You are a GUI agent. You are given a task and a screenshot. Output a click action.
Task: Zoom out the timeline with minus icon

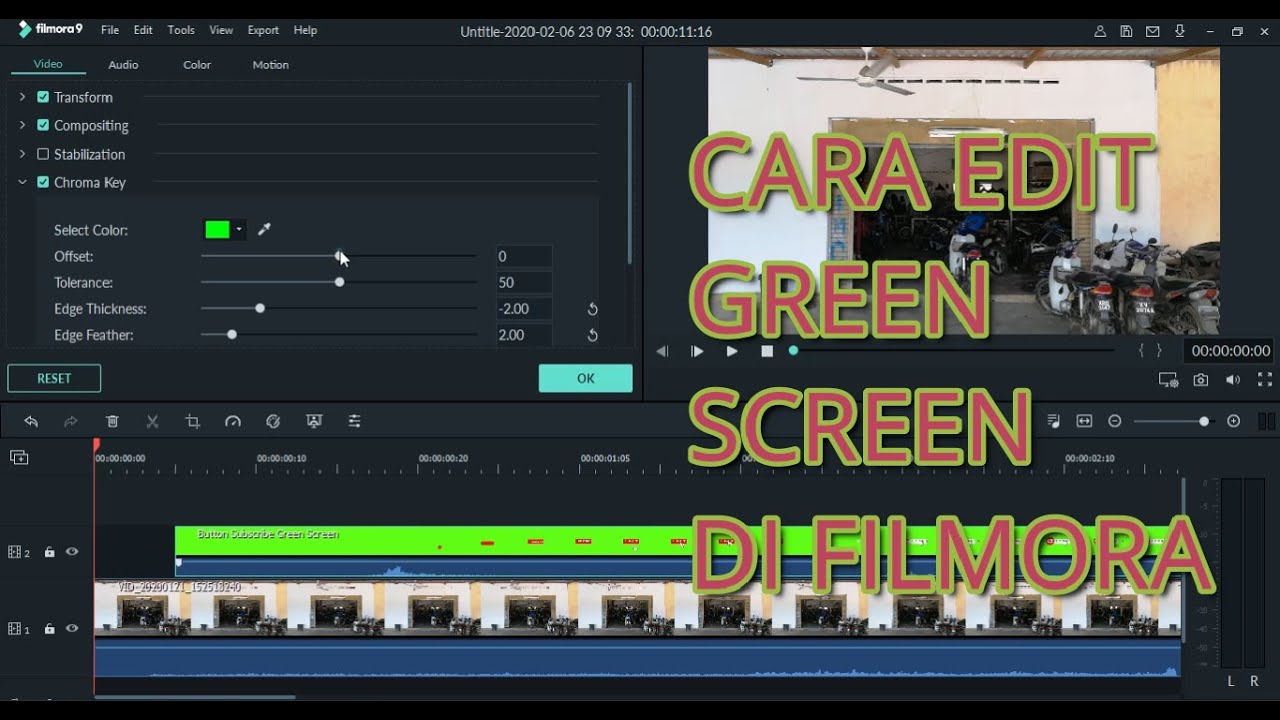pyautogui.click(x=1115, y=421)
